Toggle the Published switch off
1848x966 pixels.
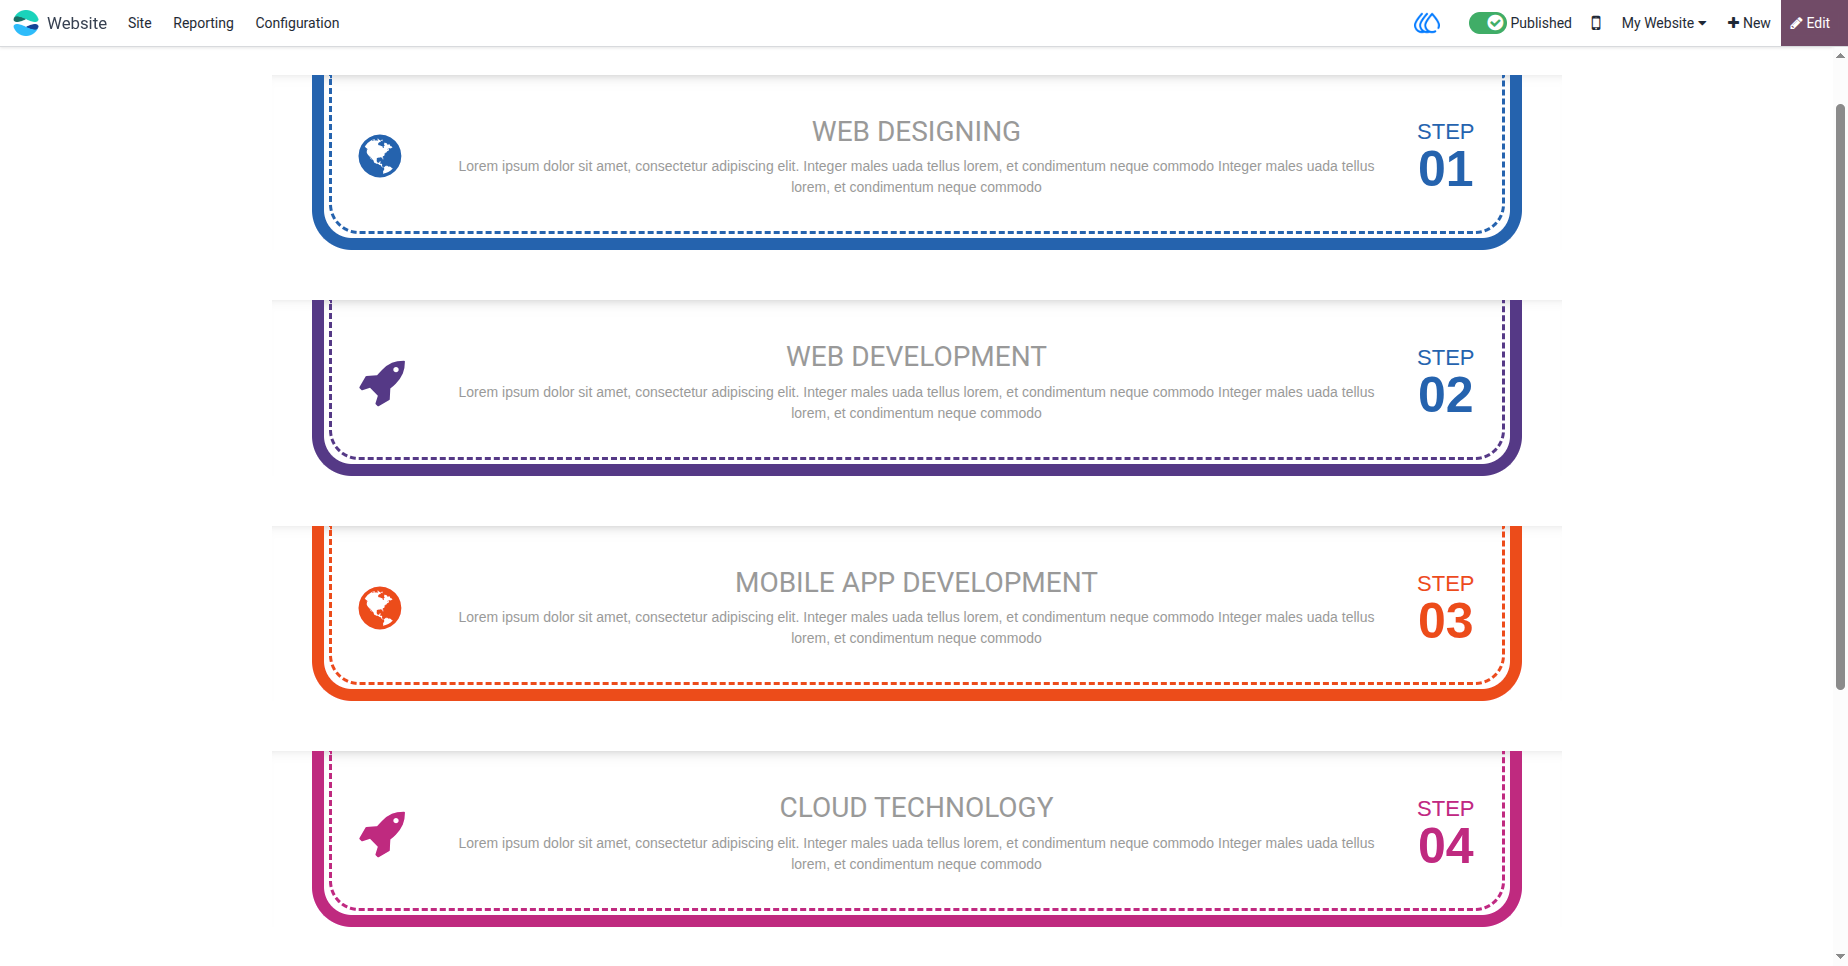pyautogui.click(x=1487, y=23)
